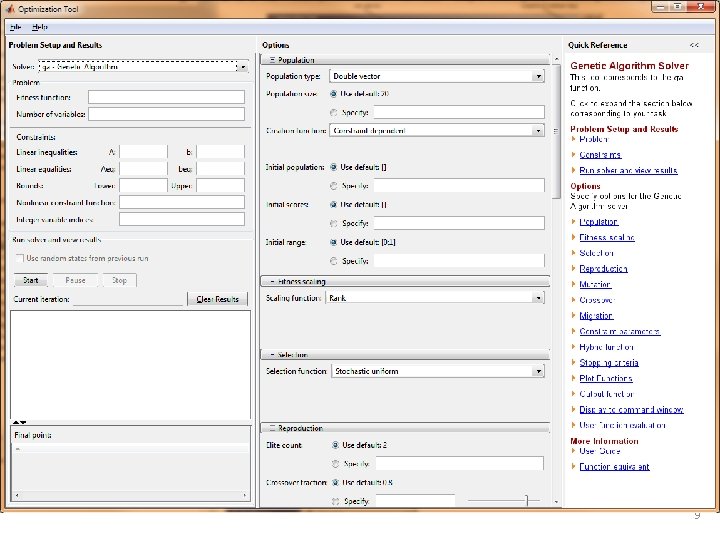Open the Population type dropdown
The width and height of the screenshot is (720, 540).
(x=437, y=76)
